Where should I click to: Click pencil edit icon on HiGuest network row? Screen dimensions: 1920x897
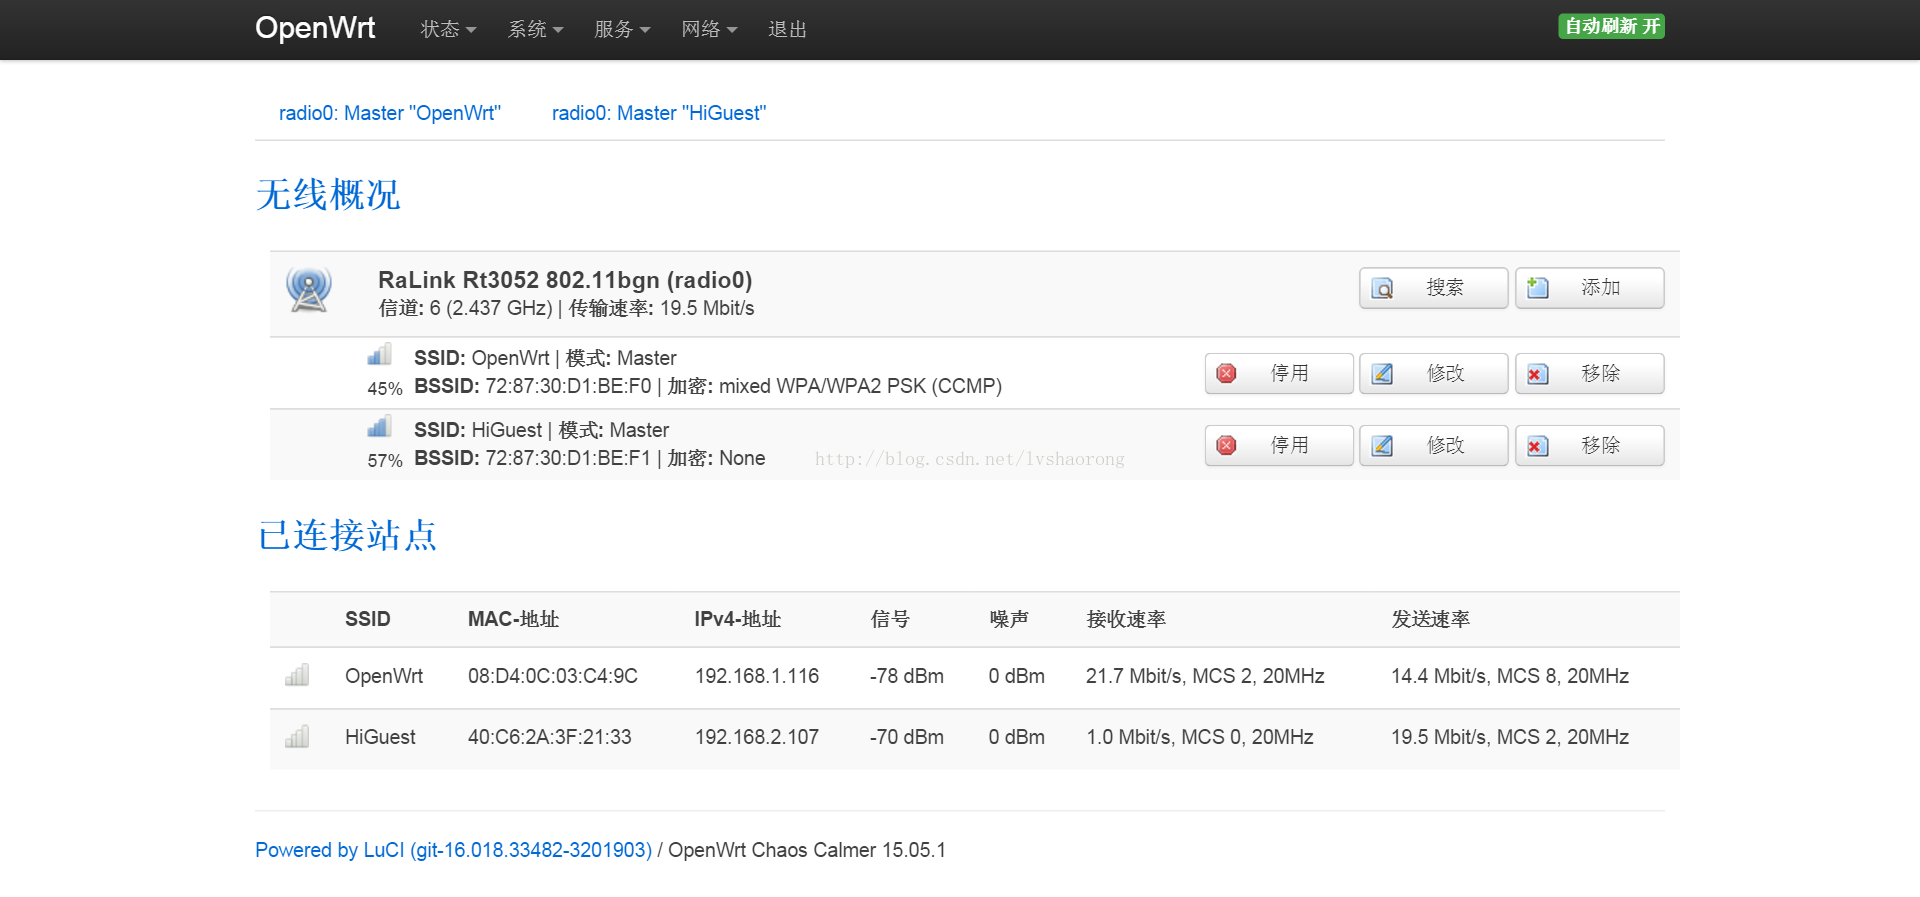(x=1382, y=446)
